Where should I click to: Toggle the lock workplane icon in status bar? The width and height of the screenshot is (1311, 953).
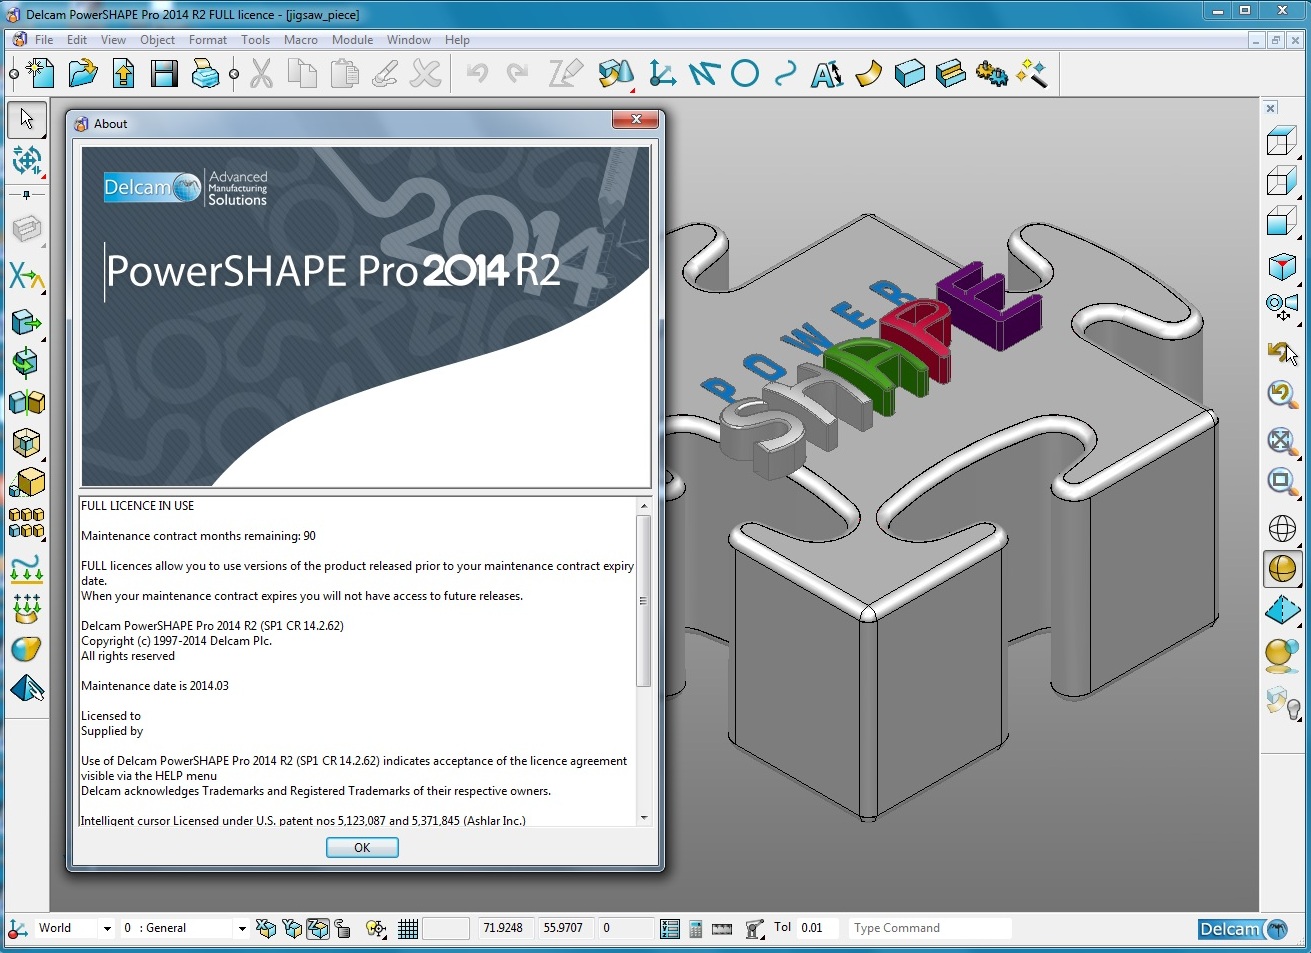click(x=343, y=929)
